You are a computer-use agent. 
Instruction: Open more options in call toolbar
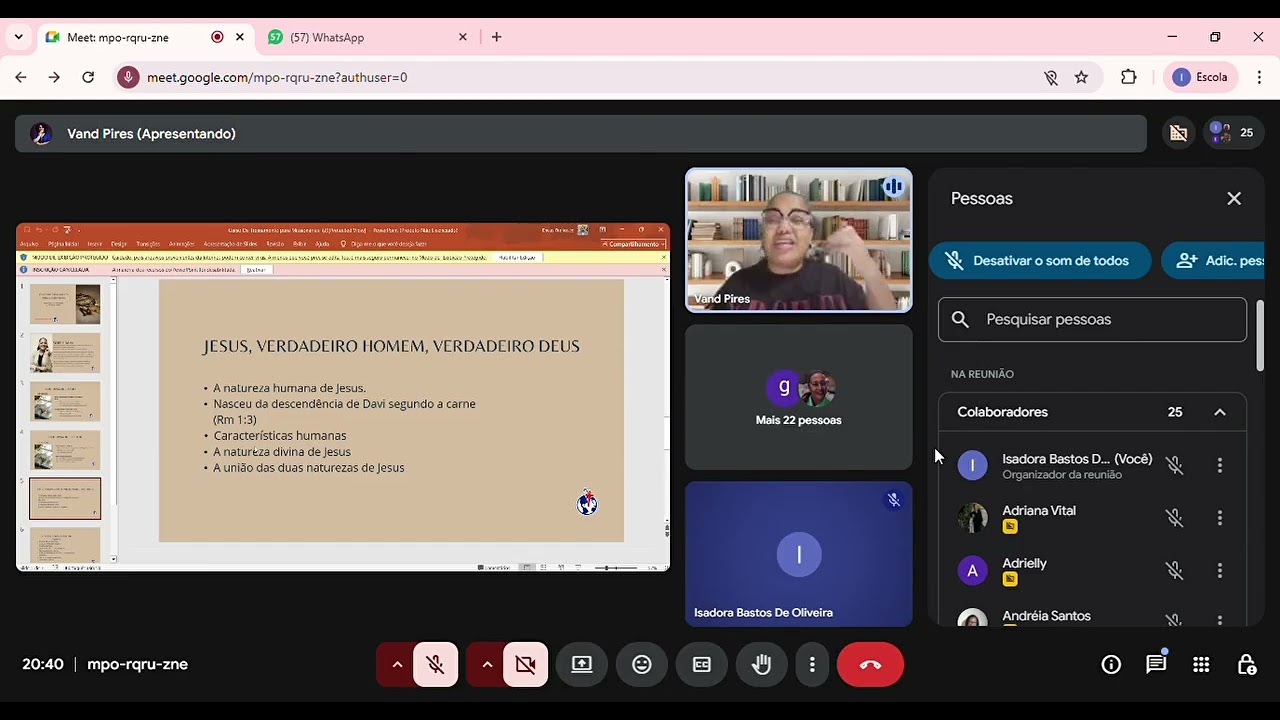[813, 664]
